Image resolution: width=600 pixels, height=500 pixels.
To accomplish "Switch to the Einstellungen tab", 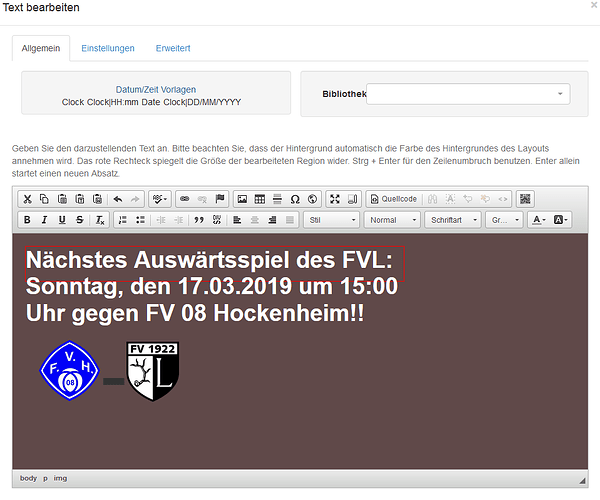I will click(108, 48).
